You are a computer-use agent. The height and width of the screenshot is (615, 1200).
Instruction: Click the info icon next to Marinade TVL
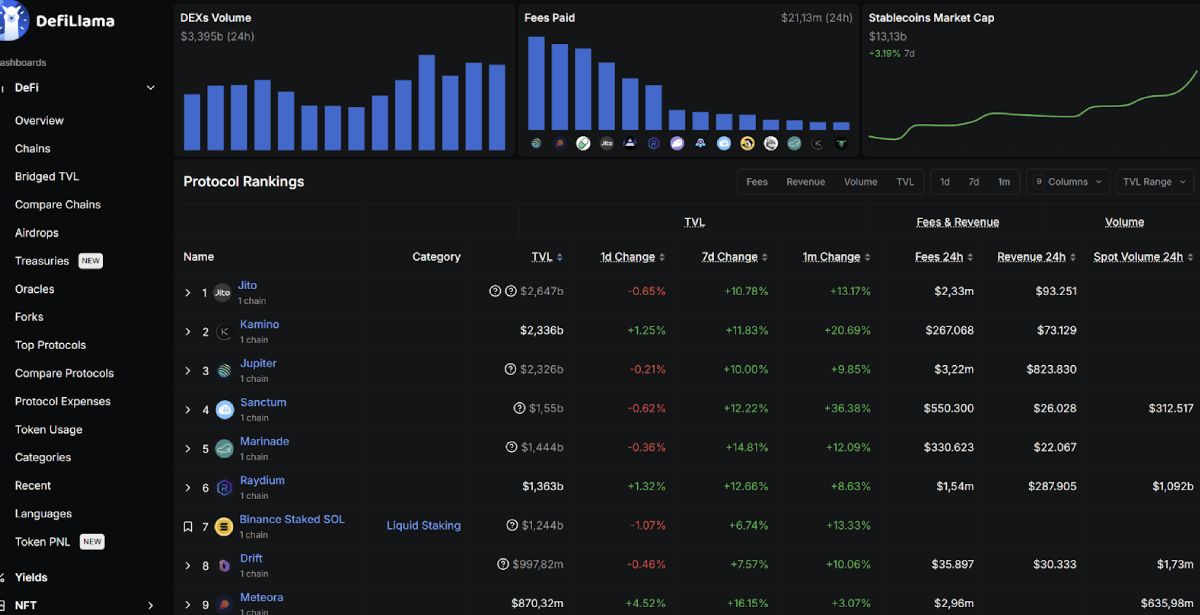[511, 447]
